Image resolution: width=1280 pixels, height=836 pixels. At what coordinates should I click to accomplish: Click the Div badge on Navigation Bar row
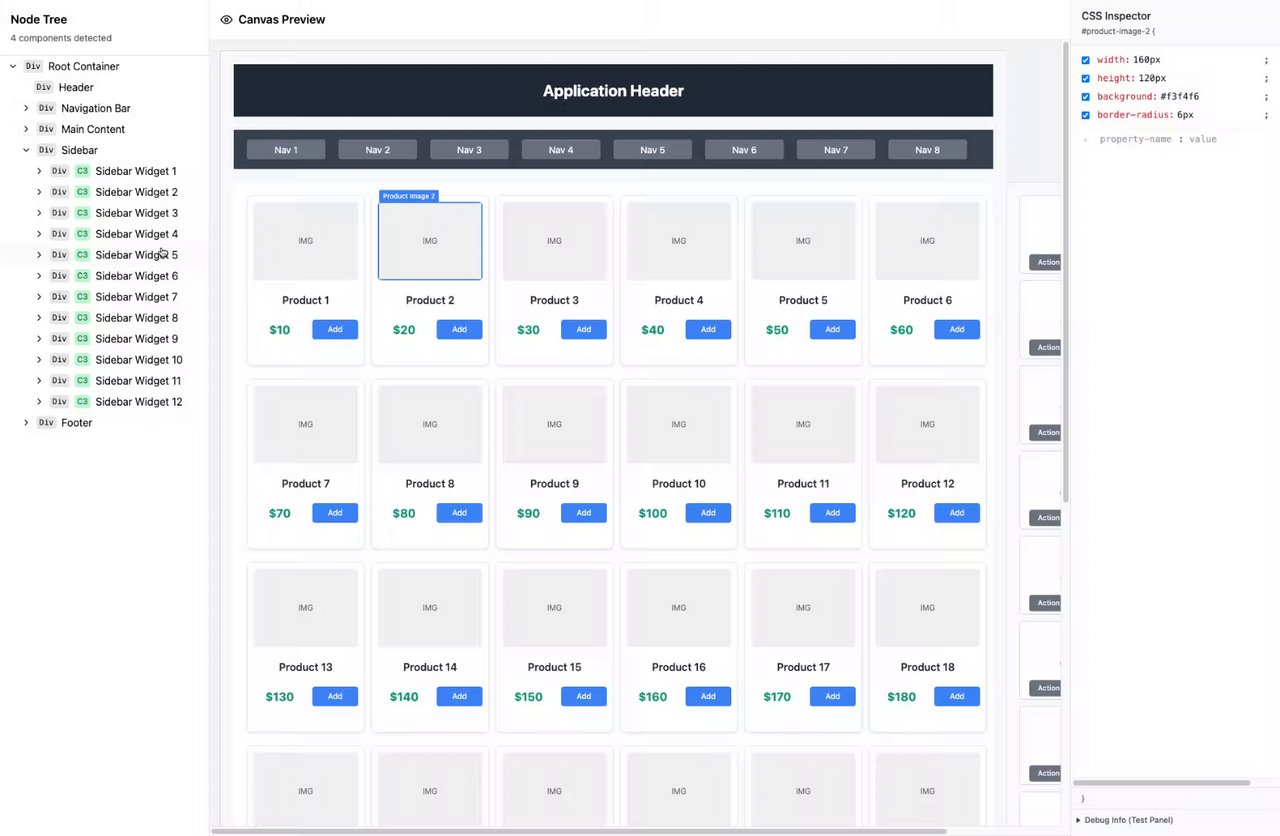coord(46,109)
